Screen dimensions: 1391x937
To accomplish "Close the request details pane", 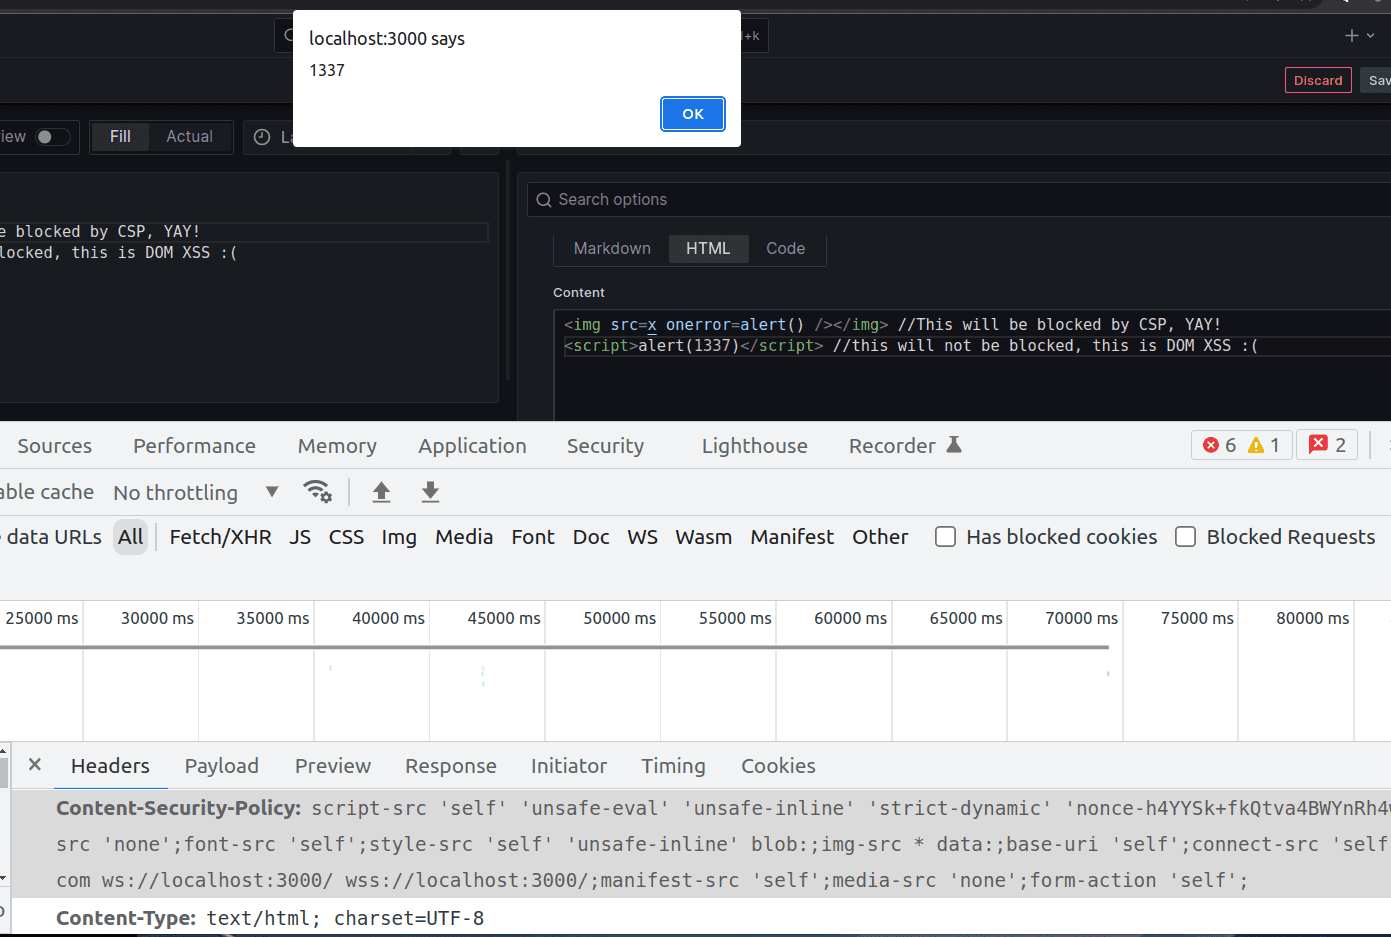I will (x=35, y=765).
